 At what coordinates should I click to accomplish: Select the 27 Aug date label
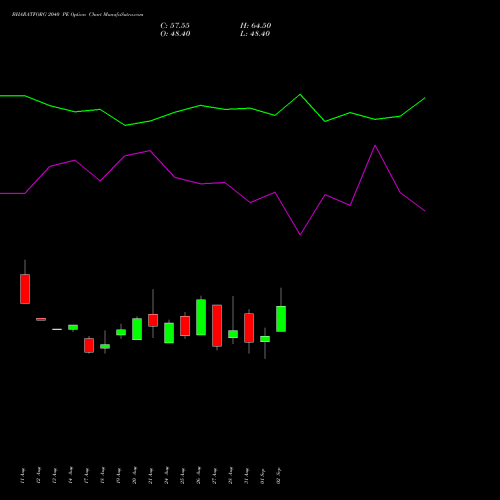(214, 476)
